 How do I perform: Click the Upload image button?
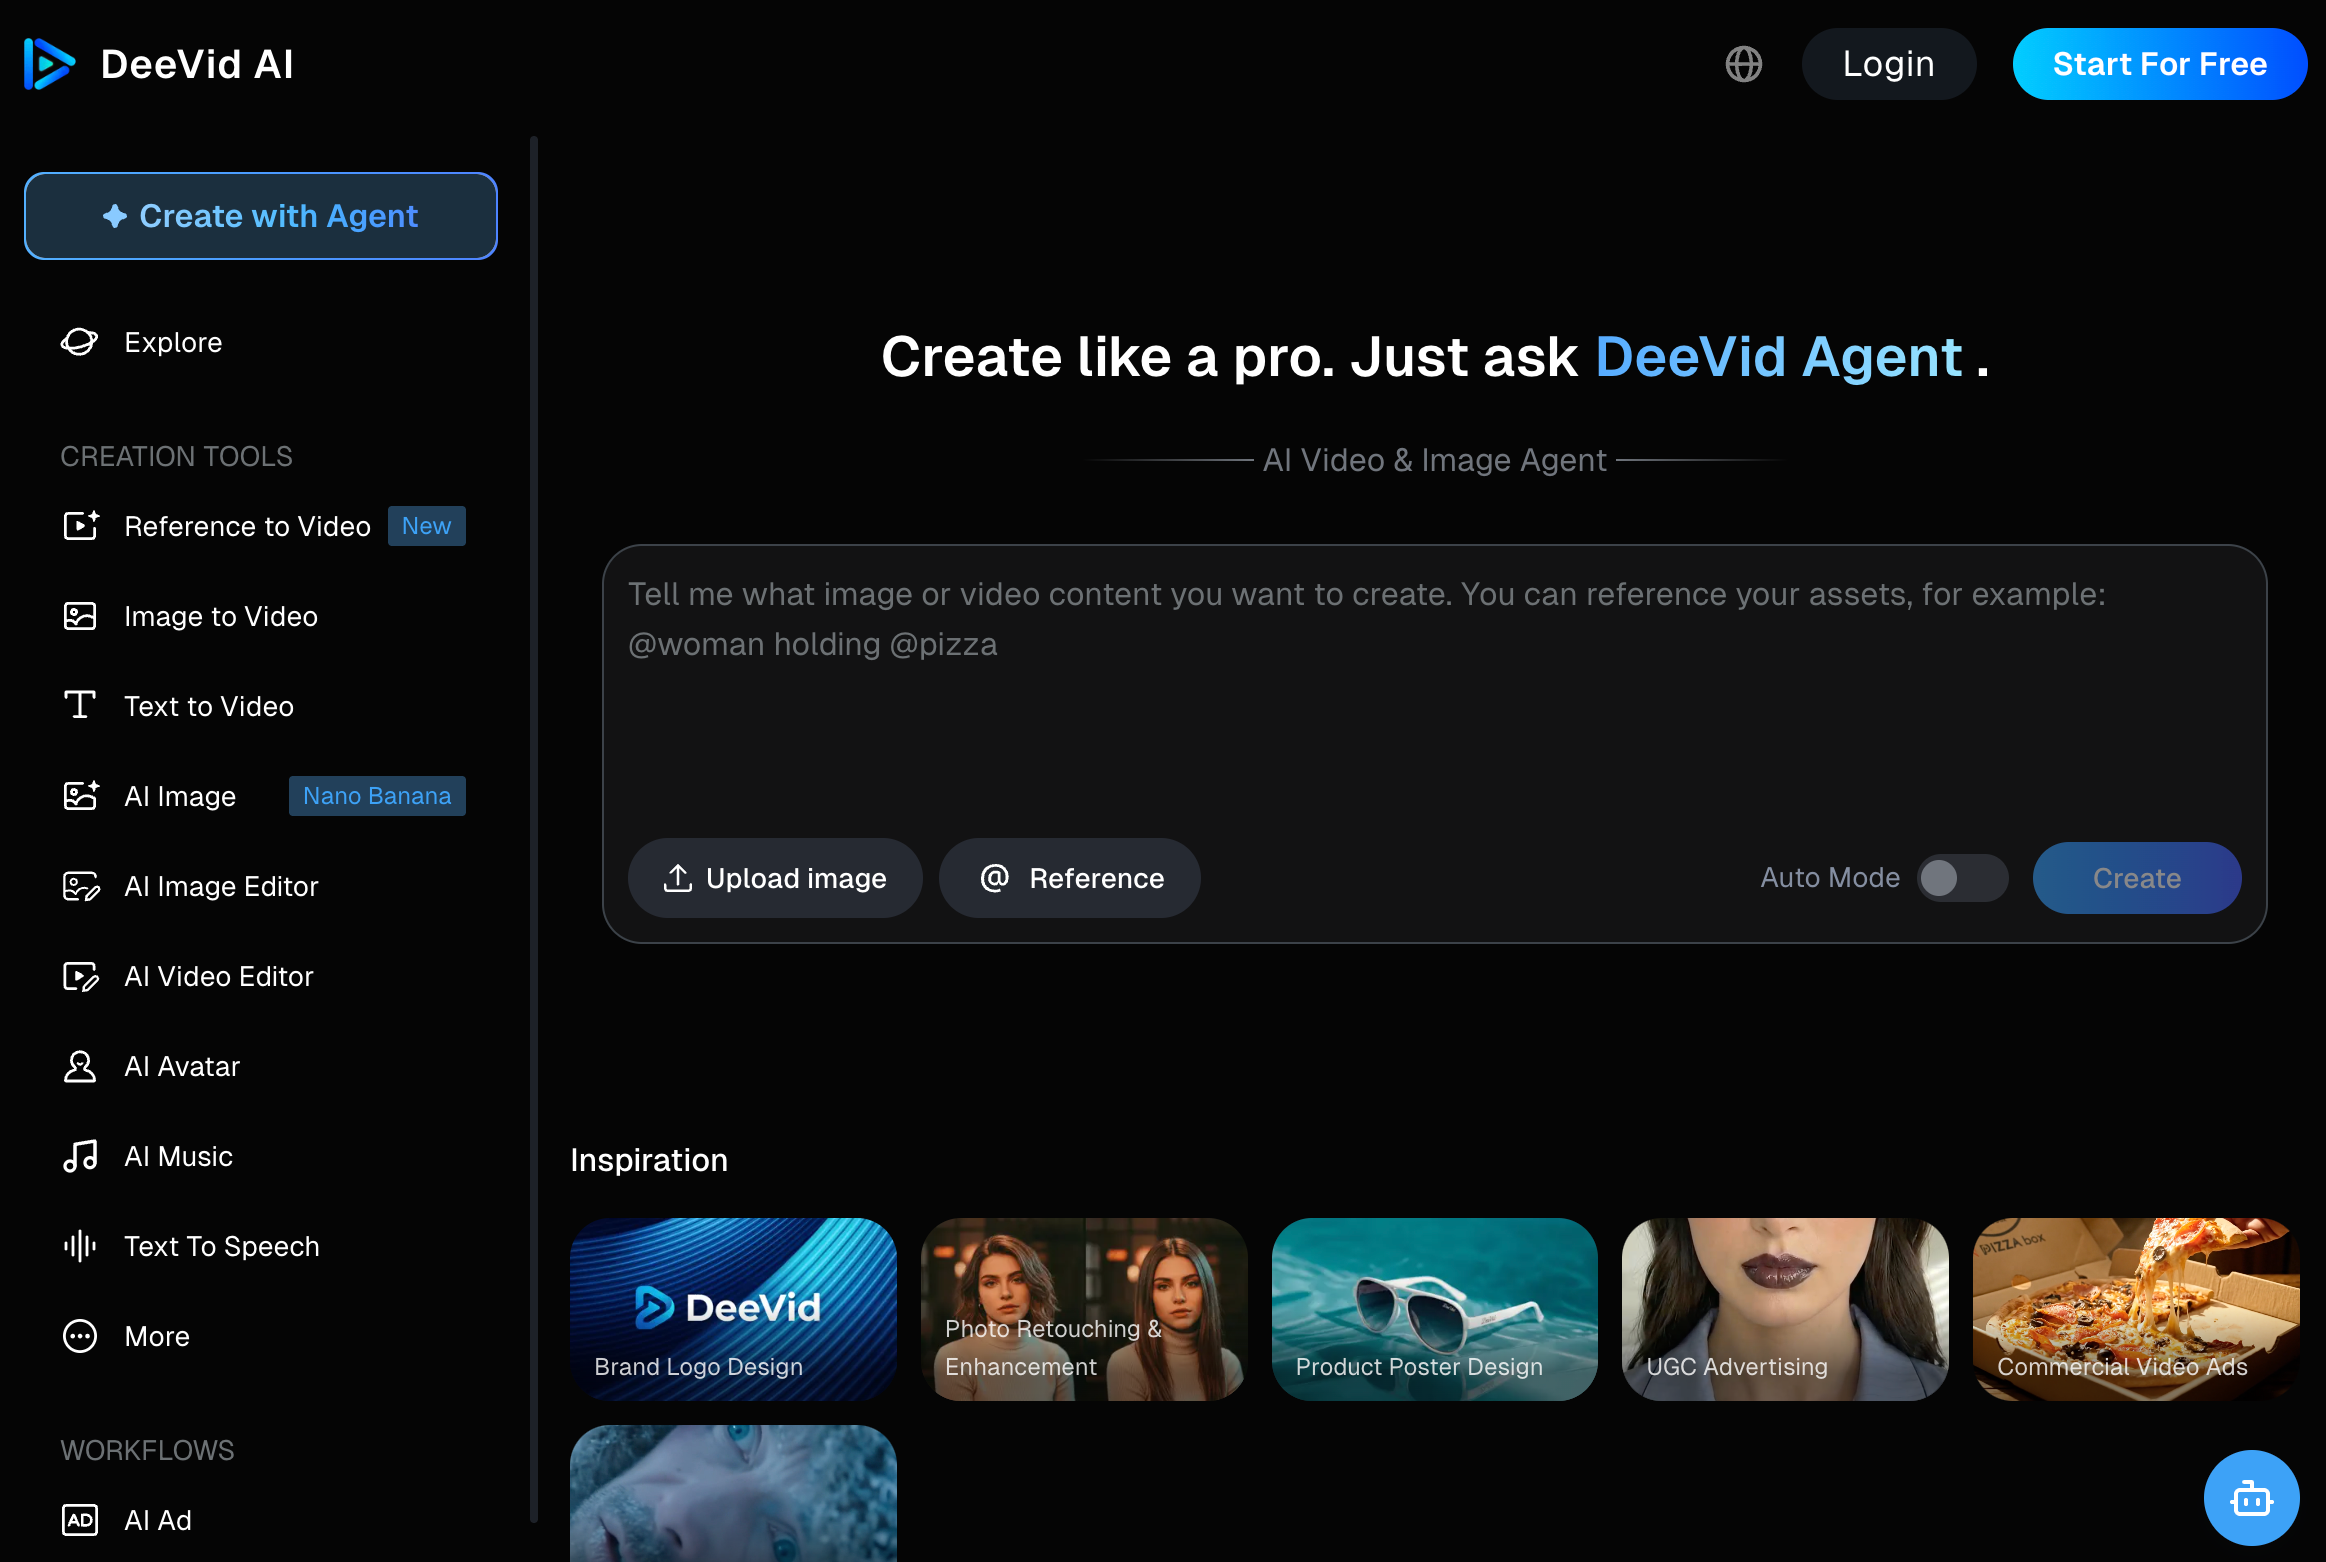[x=775, y=878]
